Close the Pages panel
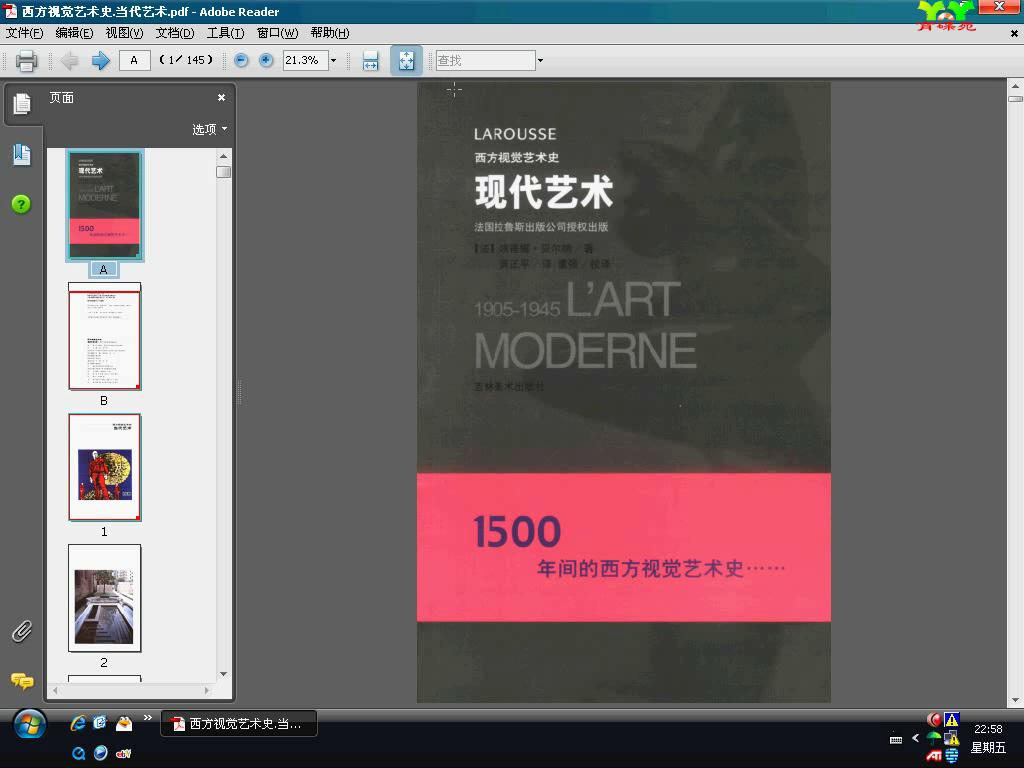The width and height of the screenshot is (1024, 768). [x=221, y=97]
